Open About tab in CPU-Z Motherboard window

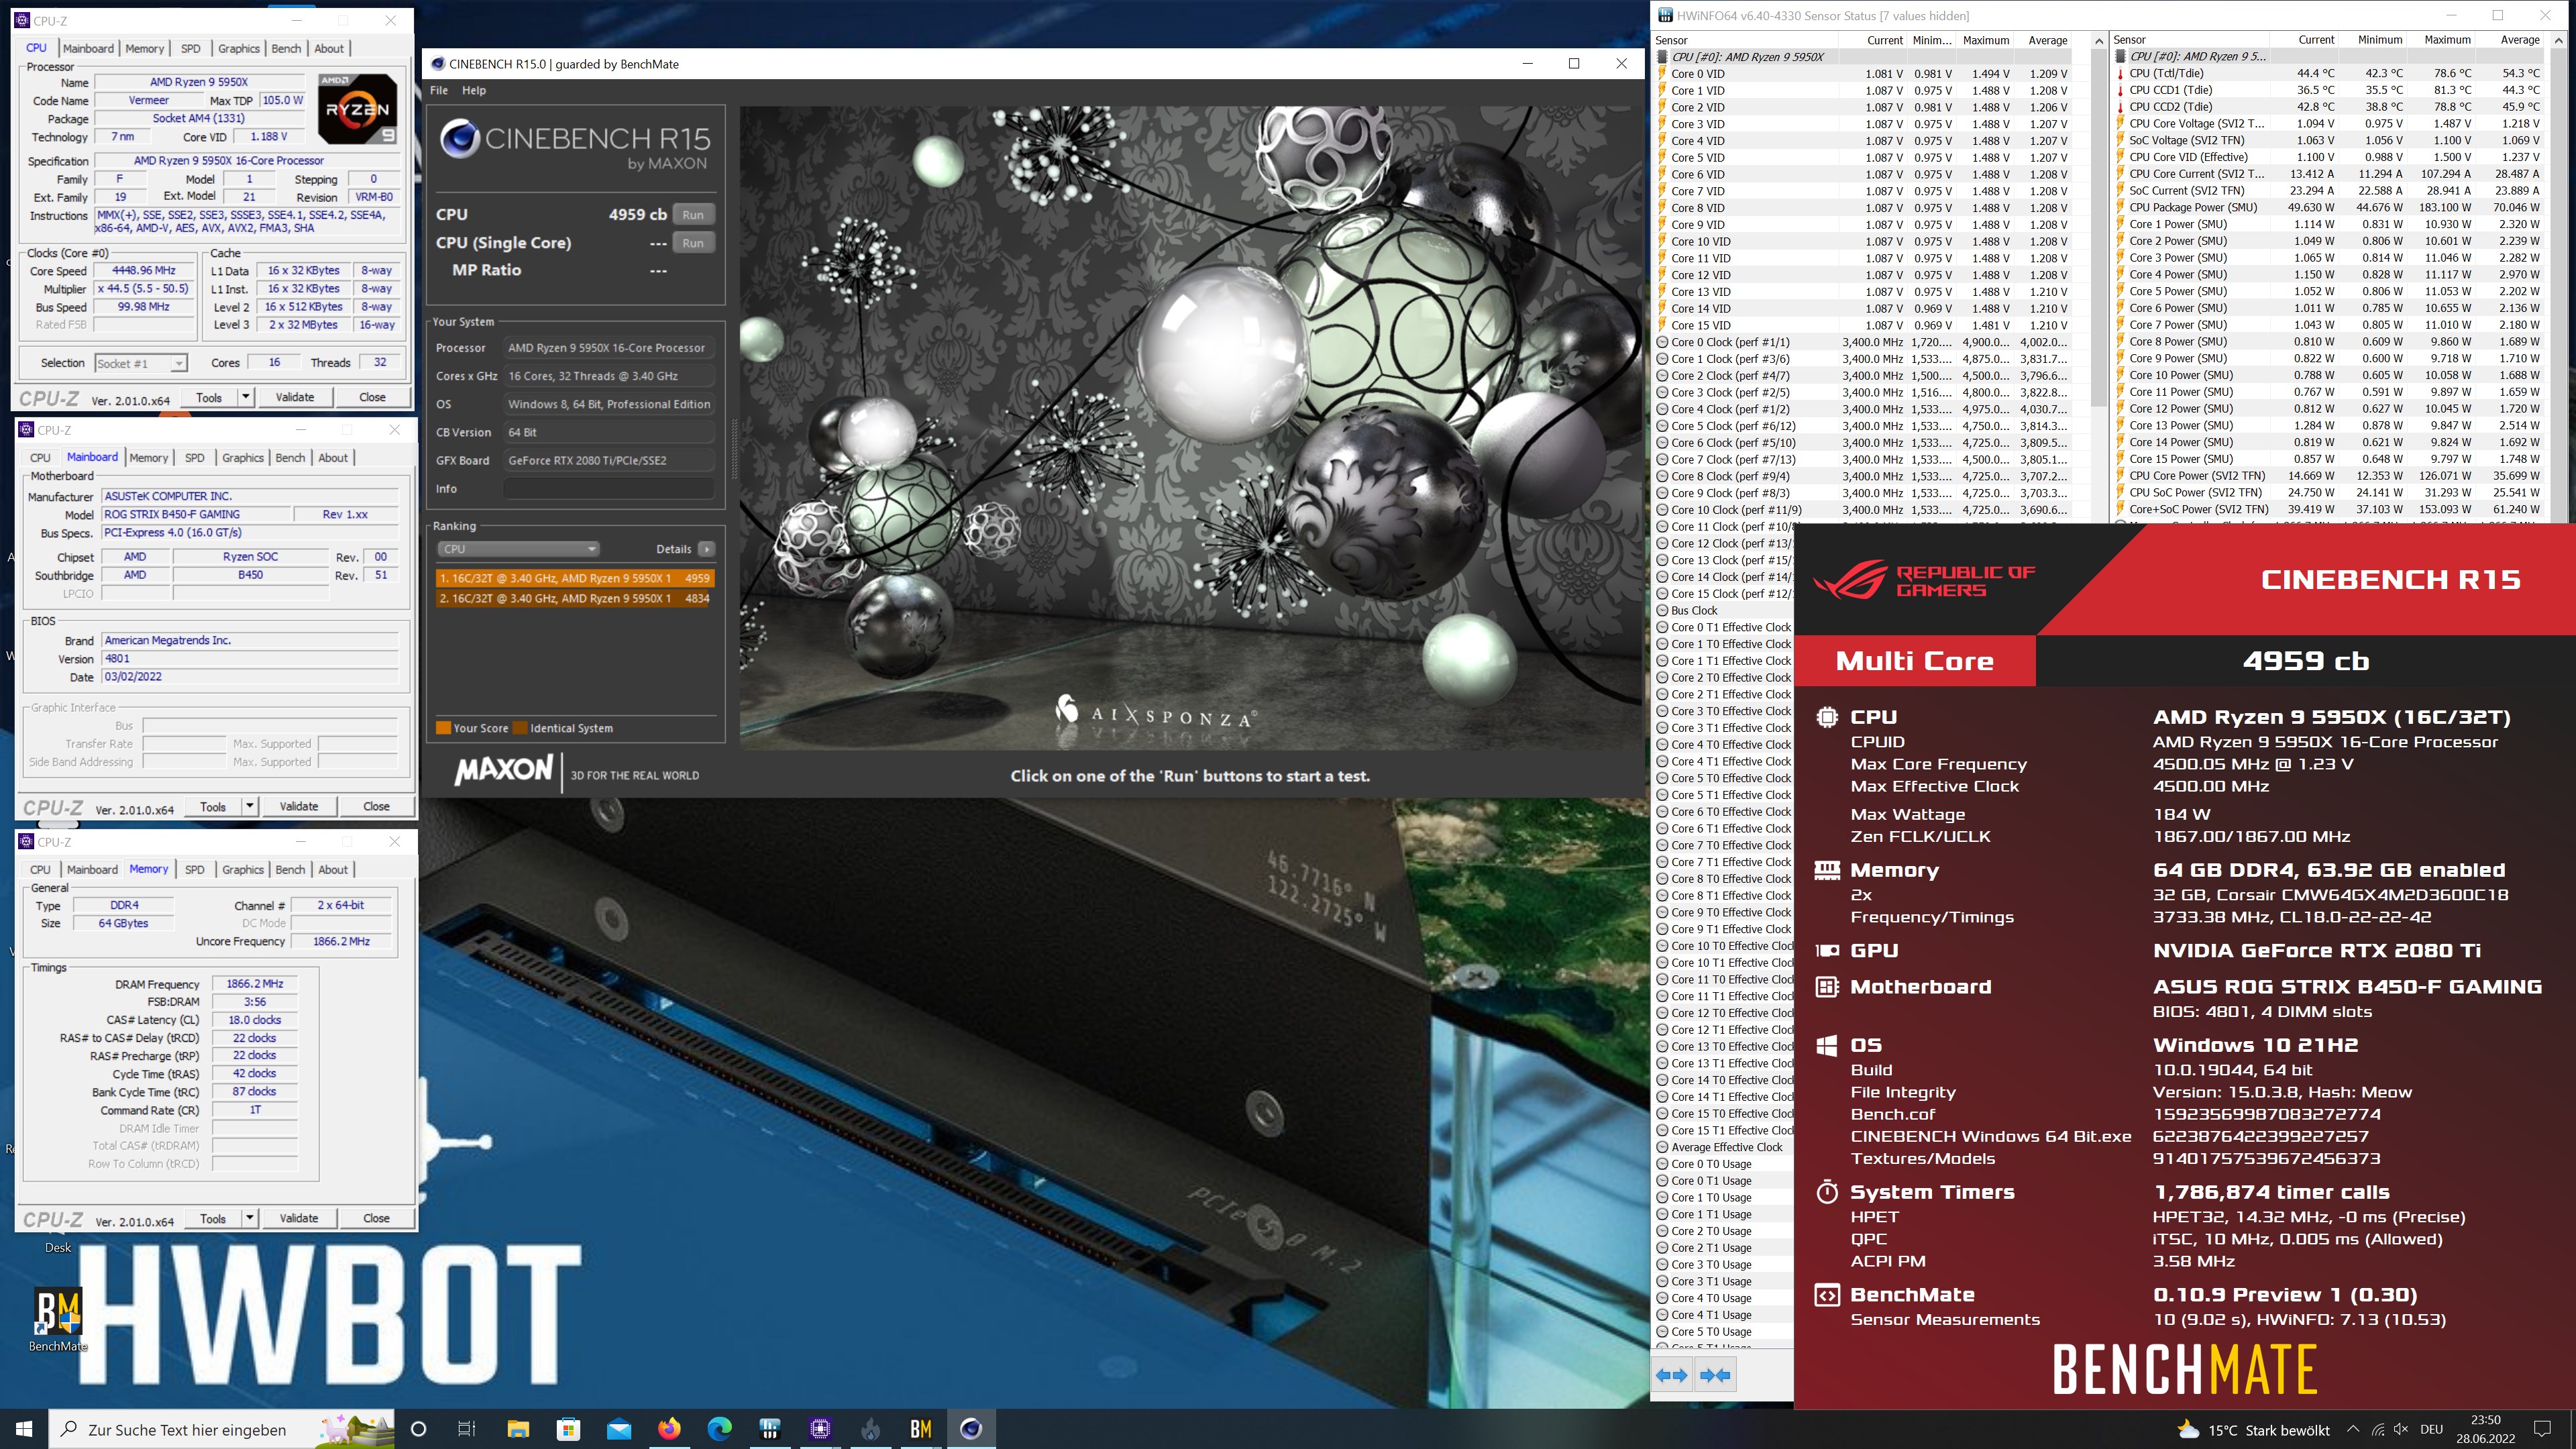[x=333, y=458]
